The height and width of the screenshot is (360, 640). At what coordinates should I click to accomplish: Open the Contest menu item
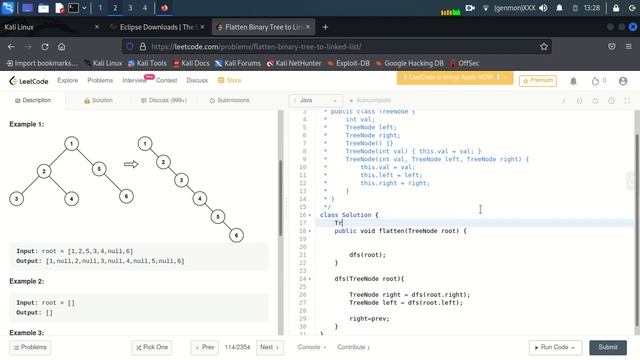coord(167,80)
